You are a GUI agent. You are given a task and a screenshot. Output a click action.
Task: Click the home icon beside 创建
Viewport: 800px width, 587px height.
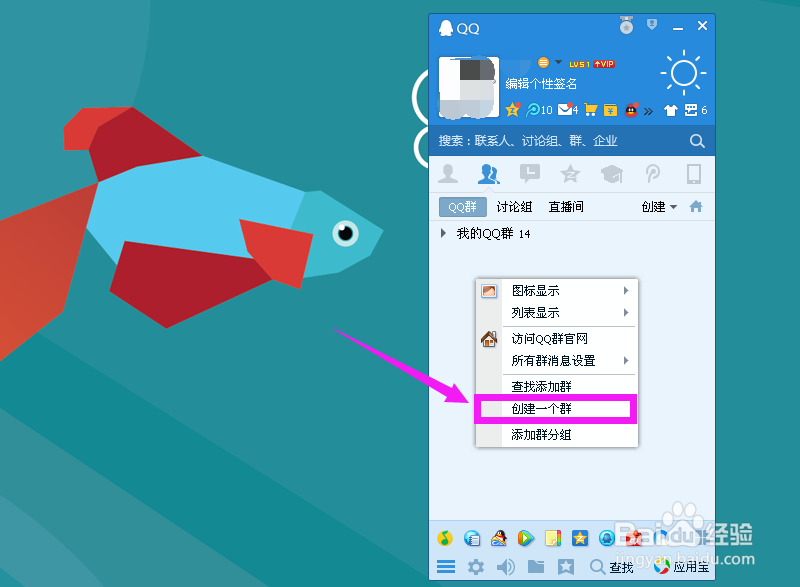[x=696, y=207]
